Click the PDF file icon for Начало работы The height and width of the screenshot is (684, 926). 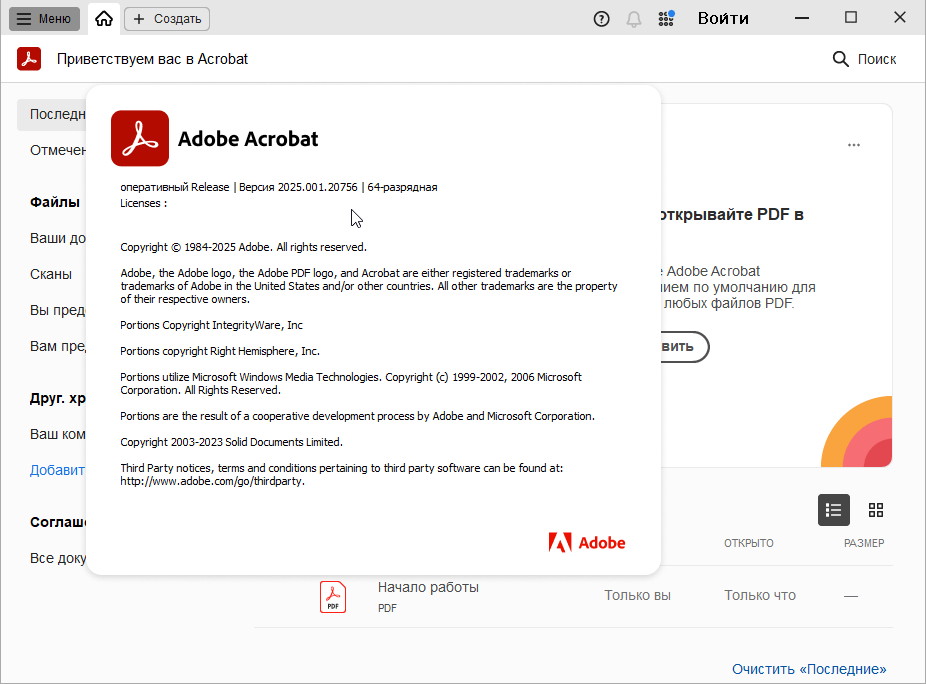[x=333, y=596]
